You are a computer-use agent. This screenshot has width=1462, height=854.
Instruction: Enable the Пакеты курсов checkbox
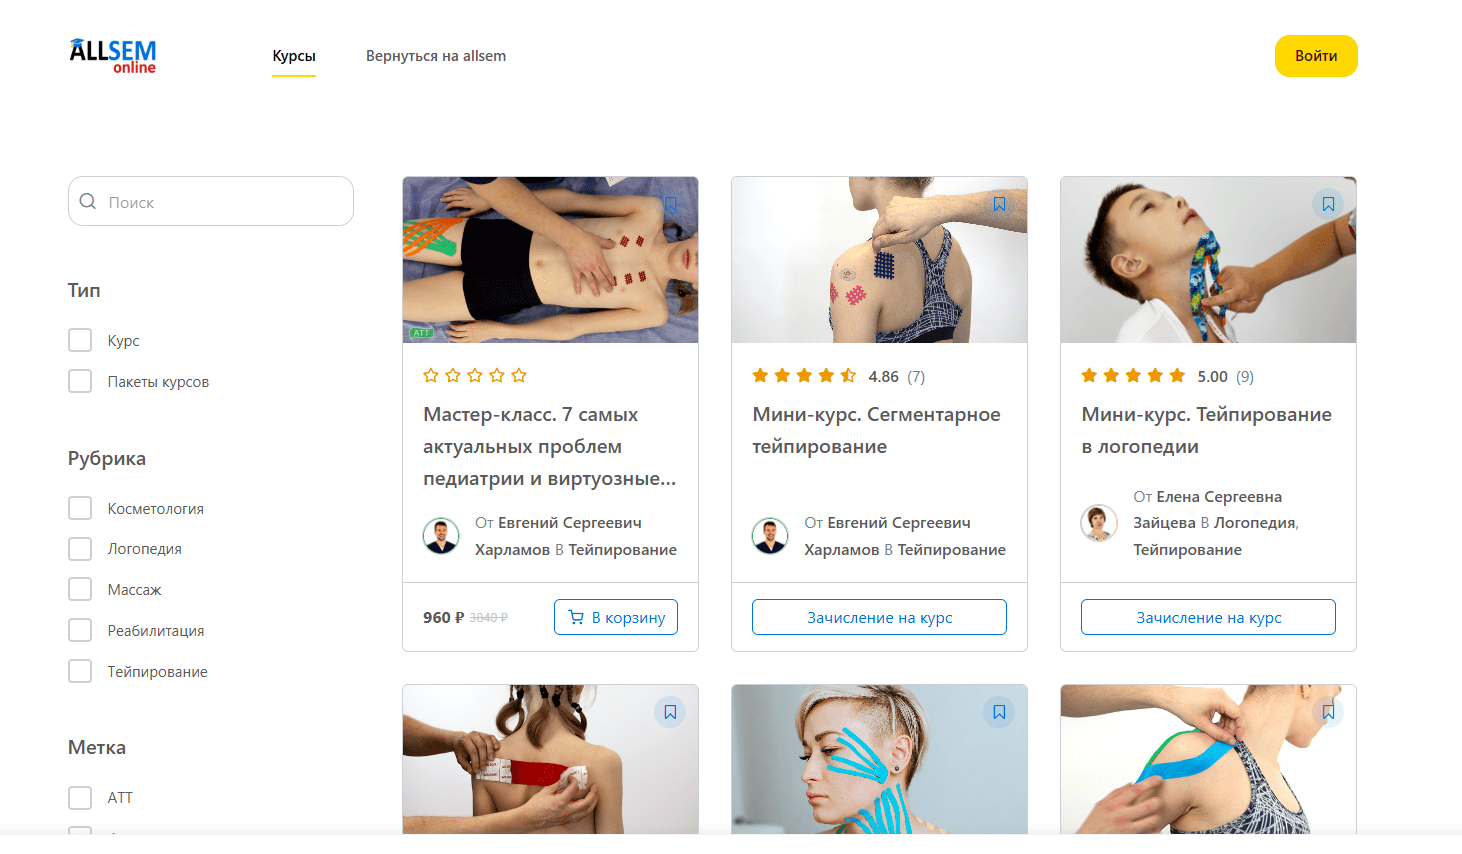(80, 381)
